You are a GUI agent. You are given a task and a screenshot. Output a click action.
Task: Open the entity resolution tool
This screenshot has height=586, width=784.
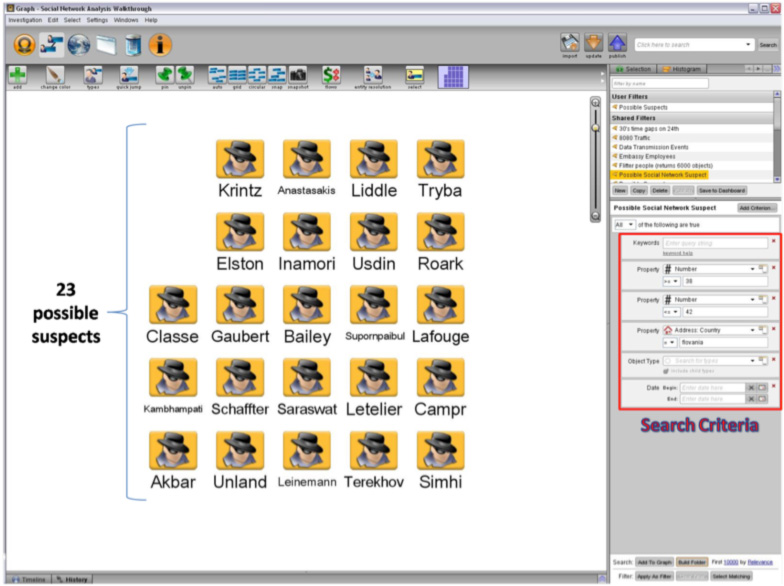373,75
